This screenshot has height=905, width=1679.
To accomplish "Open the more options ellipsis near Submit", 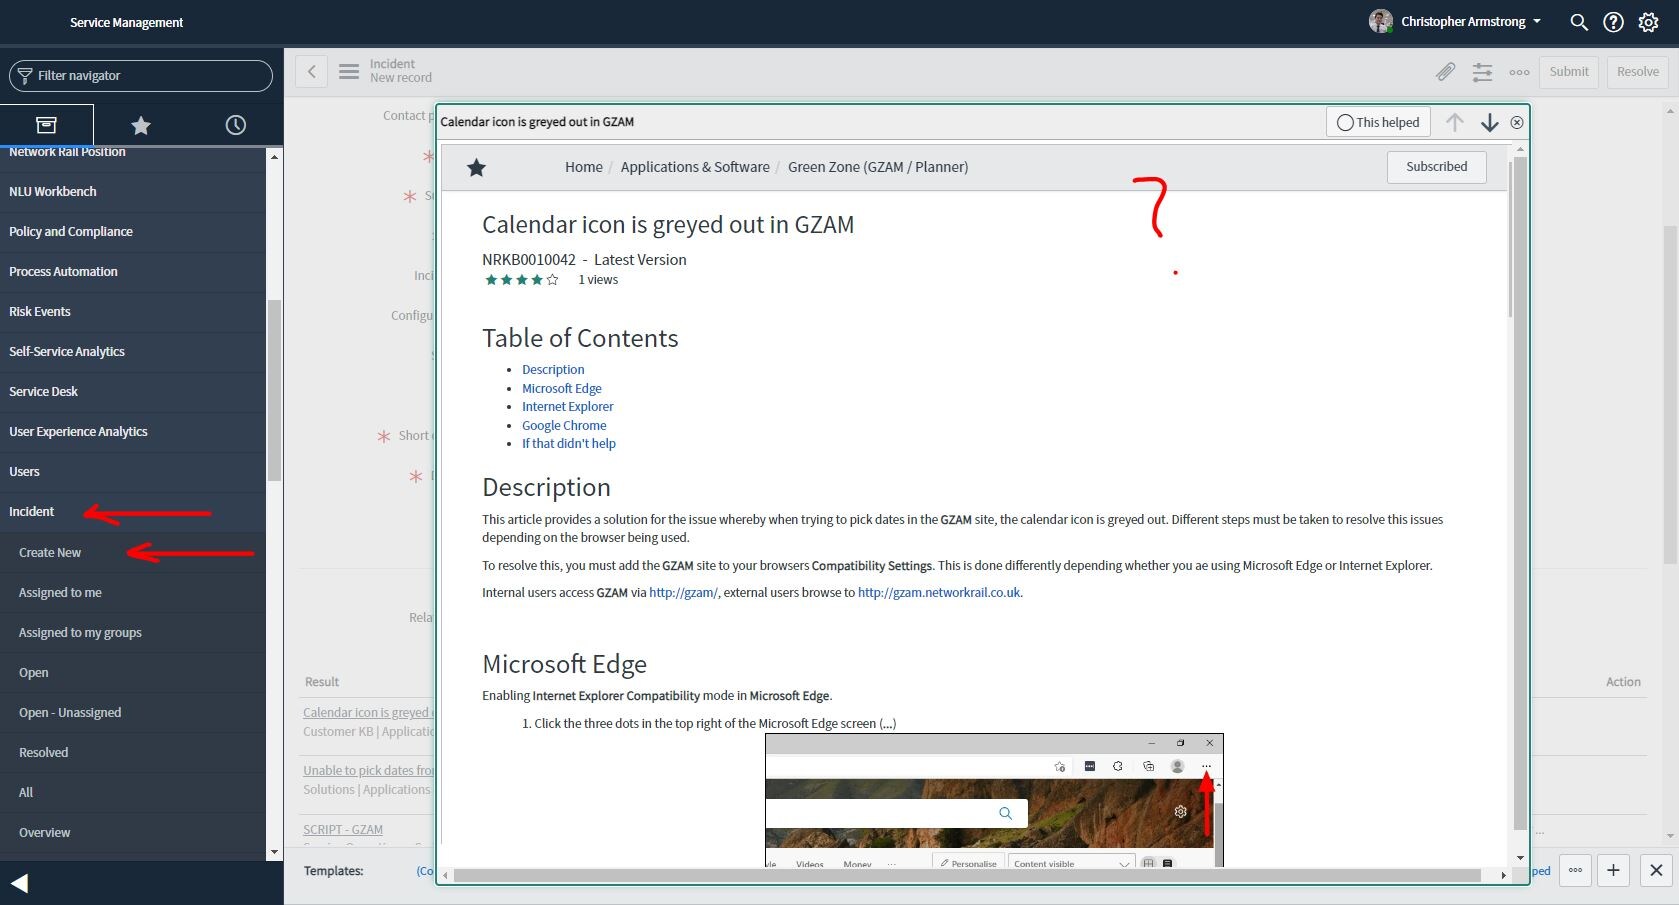I will pyautogui.click(x=1519, y=72).
